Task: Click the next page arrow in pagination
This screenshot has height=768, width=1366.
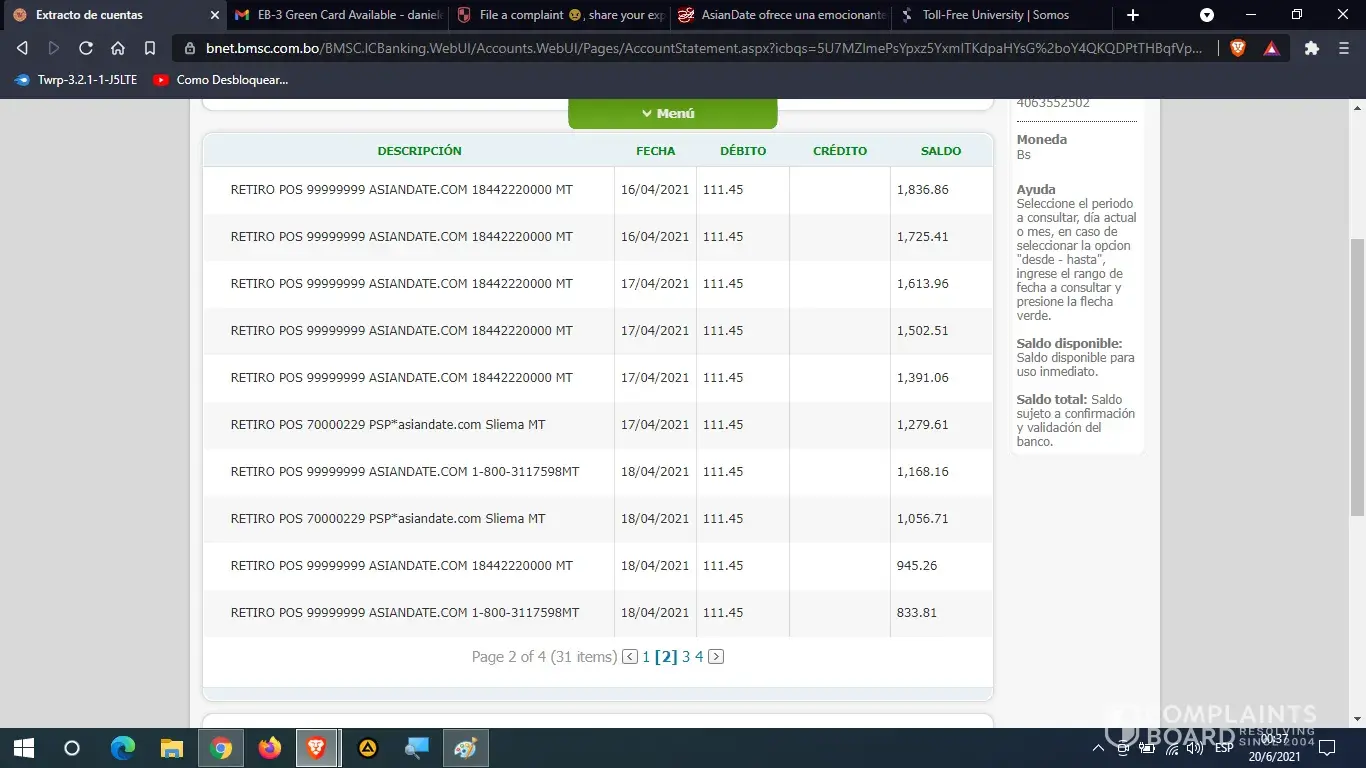Action: 716,657
